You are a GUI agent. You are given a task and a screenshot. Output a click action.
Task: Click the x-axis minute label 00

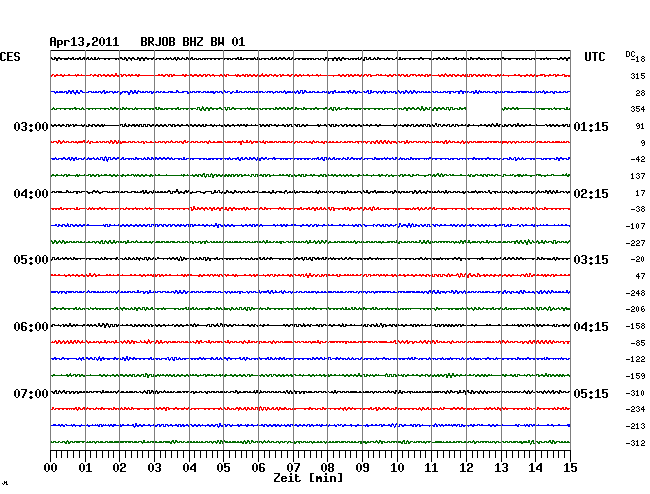[x=51, y=468]
